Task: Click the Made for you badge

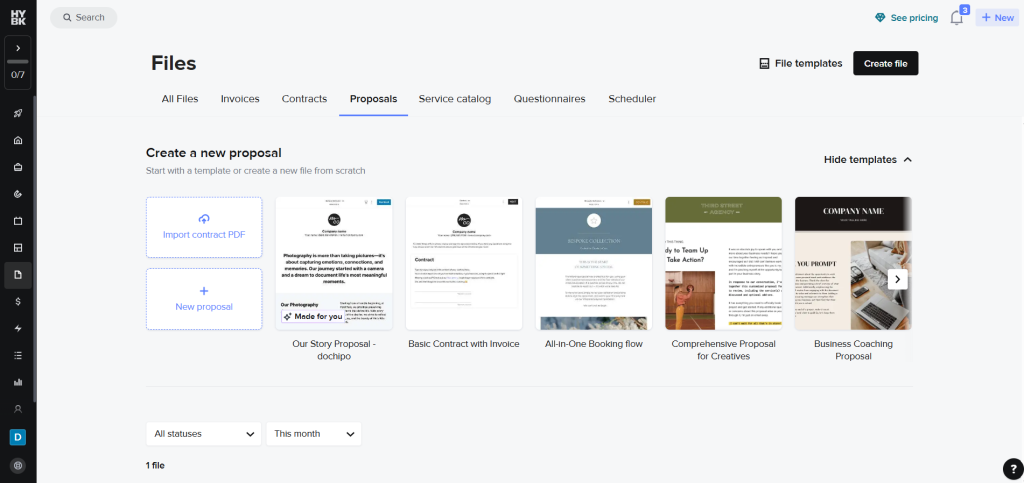Action: 313,317
